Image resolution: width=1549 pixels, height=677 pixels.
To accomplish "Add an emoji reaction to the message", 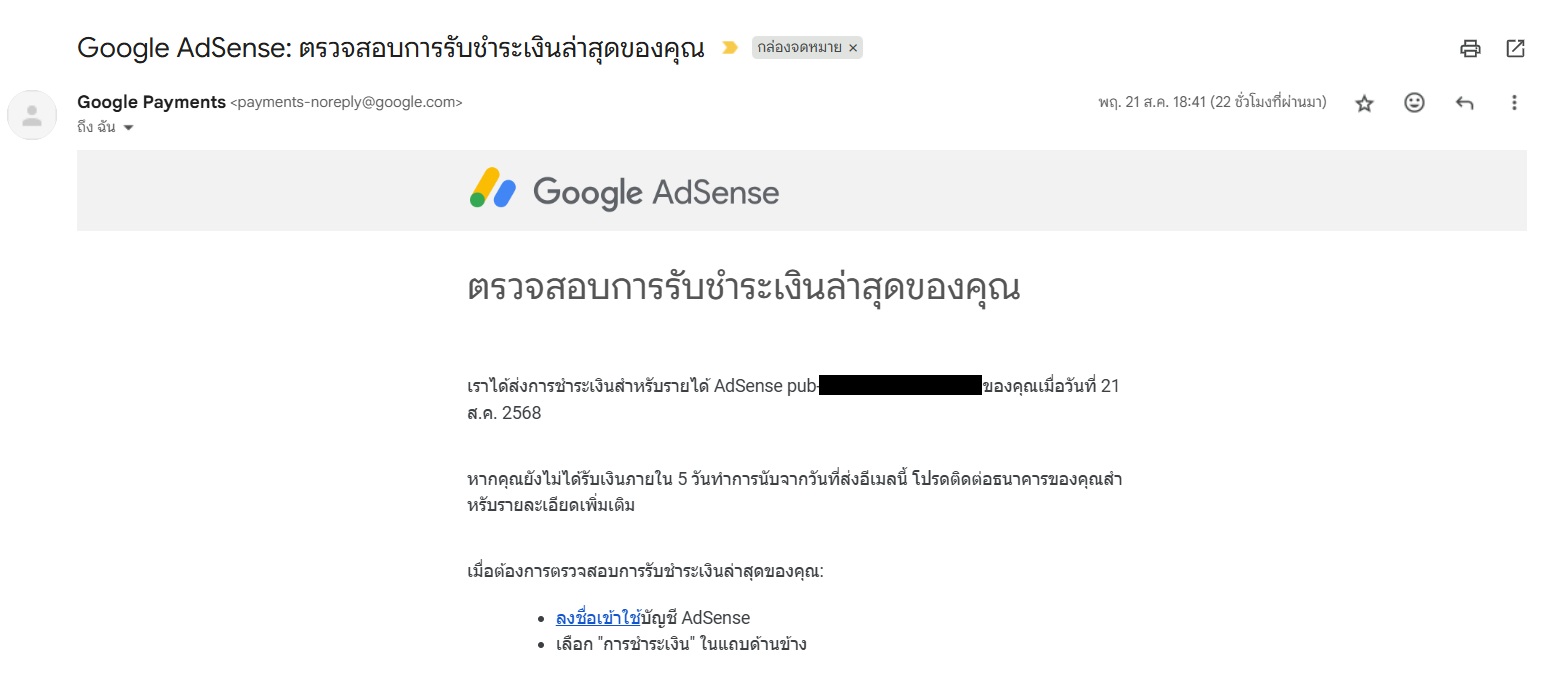I will pyautogui.click(x=1414, y=102).
